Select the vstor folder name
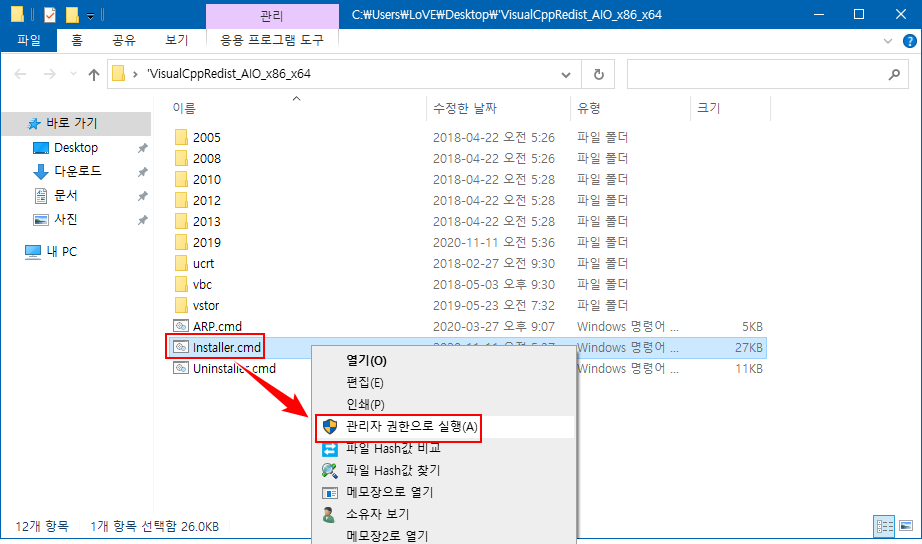The height and width of the screenshot is (544, 922). click(206, 306)
